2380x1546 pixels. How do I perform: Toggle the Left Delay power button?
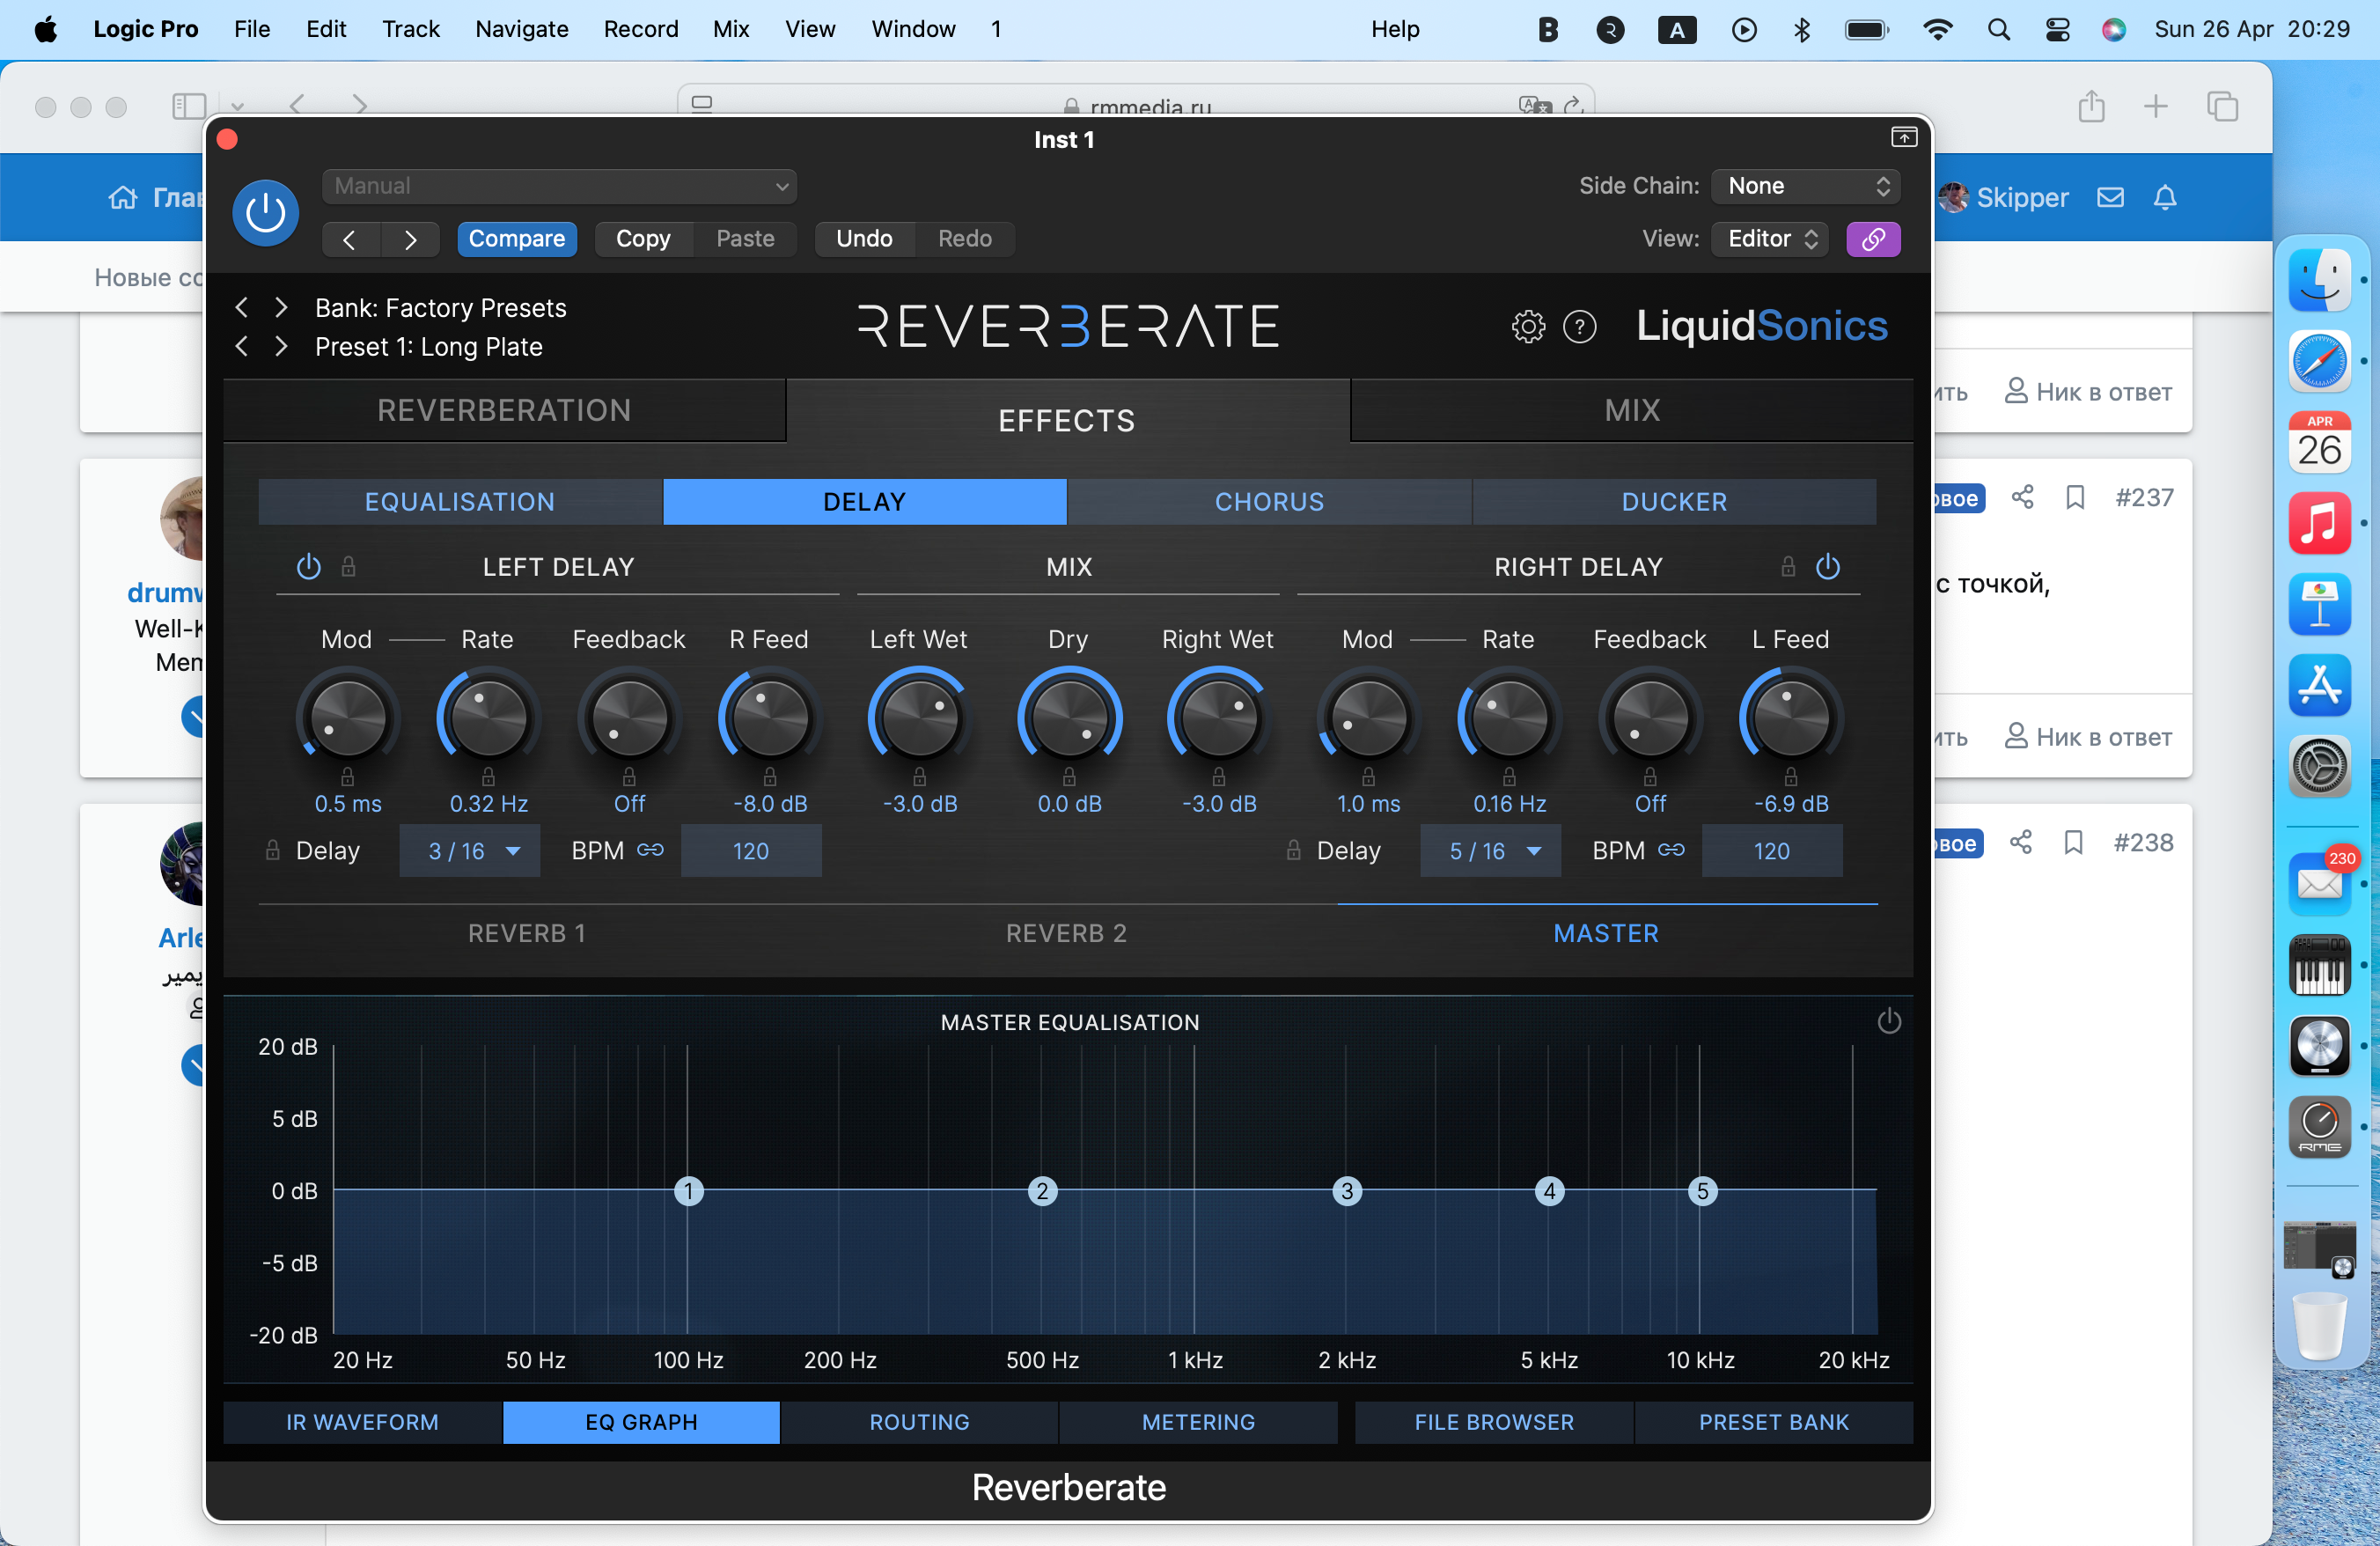309,567
